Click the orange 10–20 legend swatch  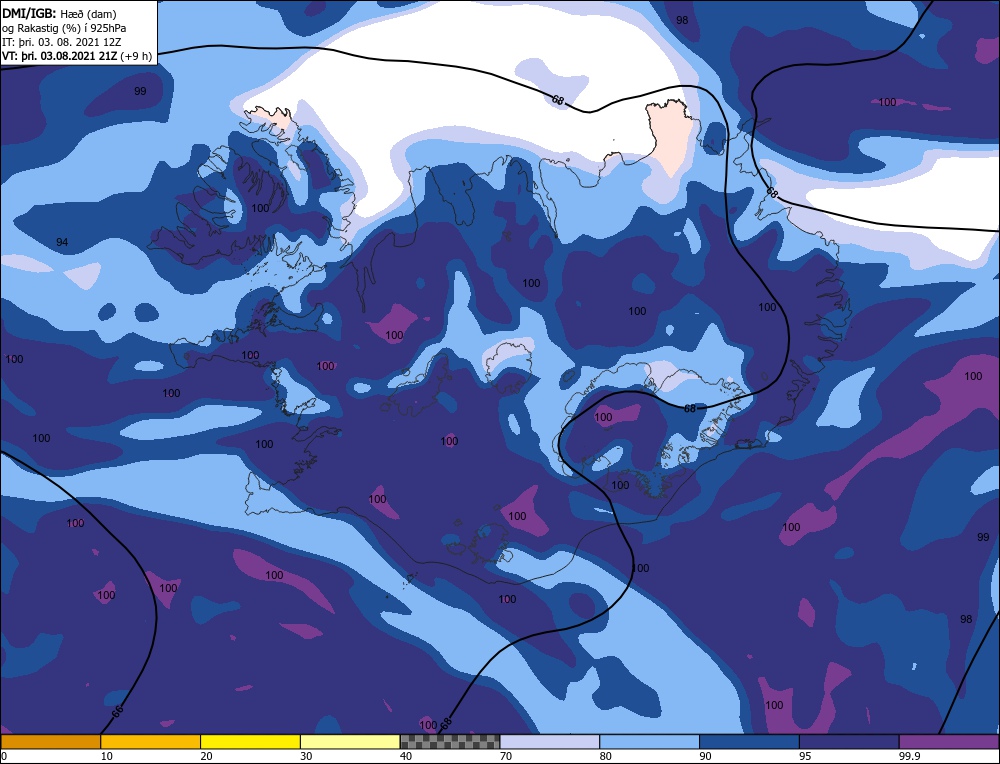151,742
